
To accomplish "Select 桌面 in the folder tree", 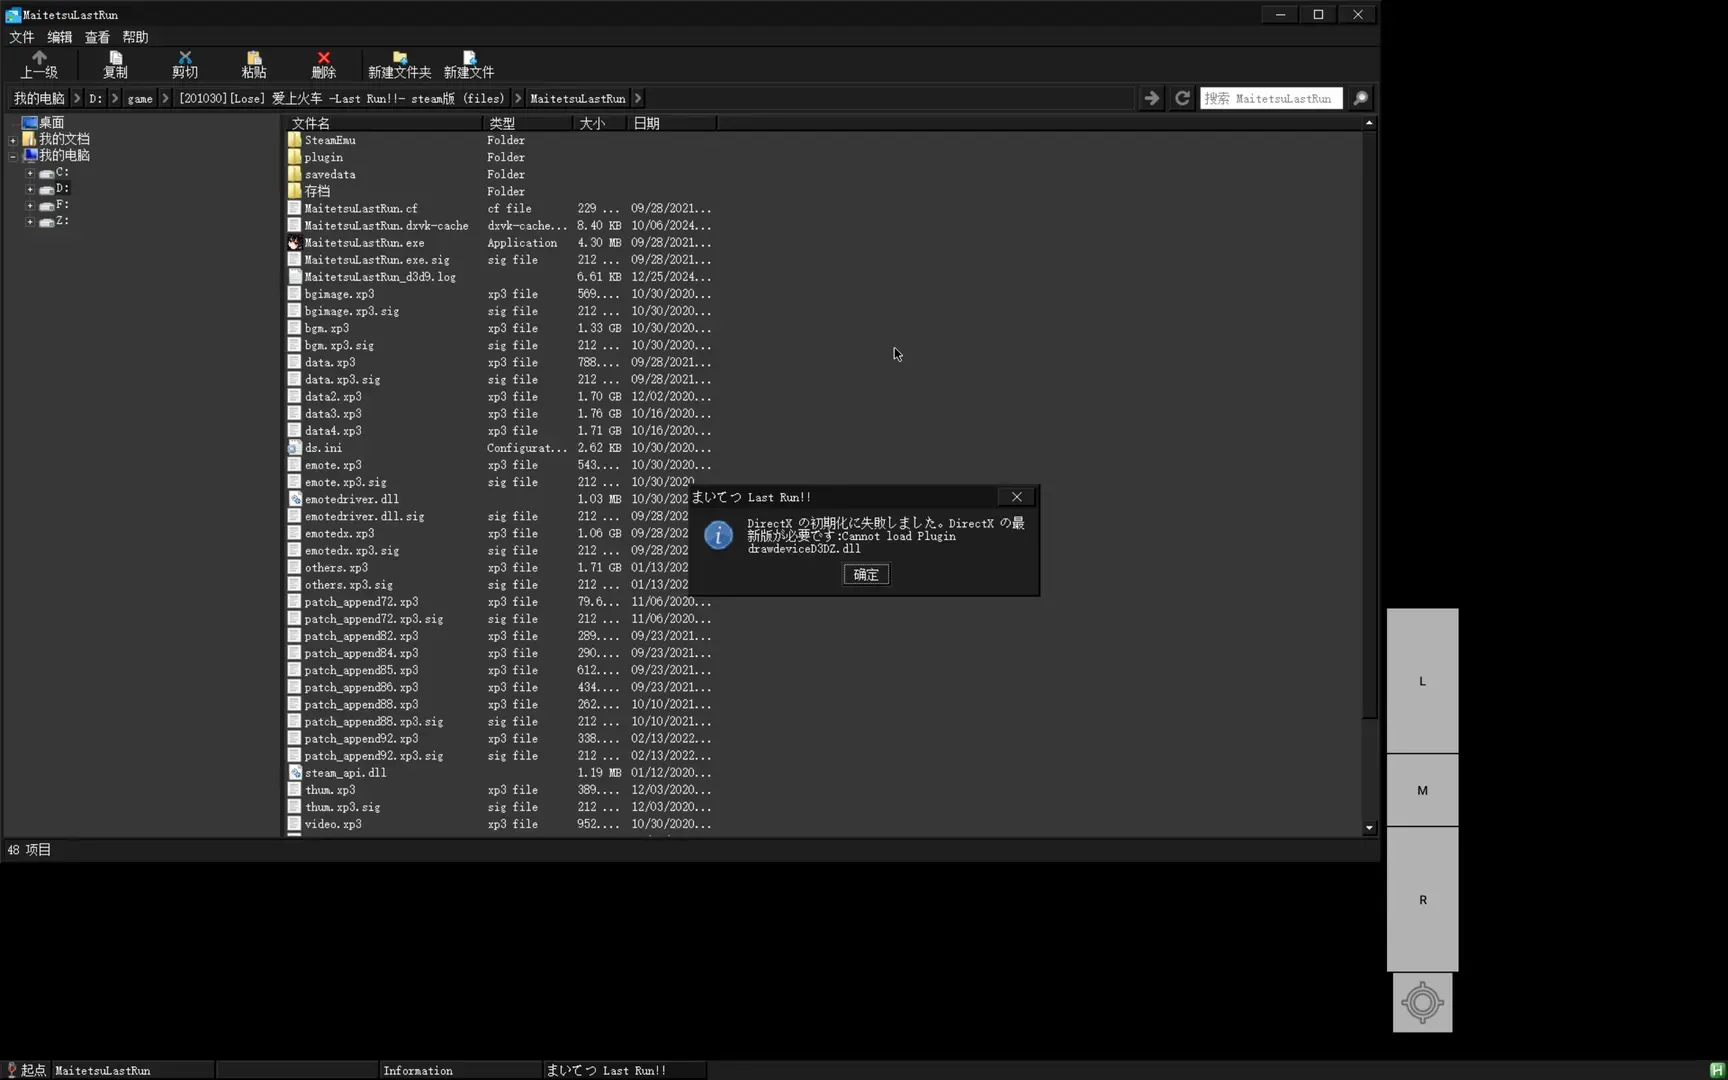I will click(x=51, y=122).
